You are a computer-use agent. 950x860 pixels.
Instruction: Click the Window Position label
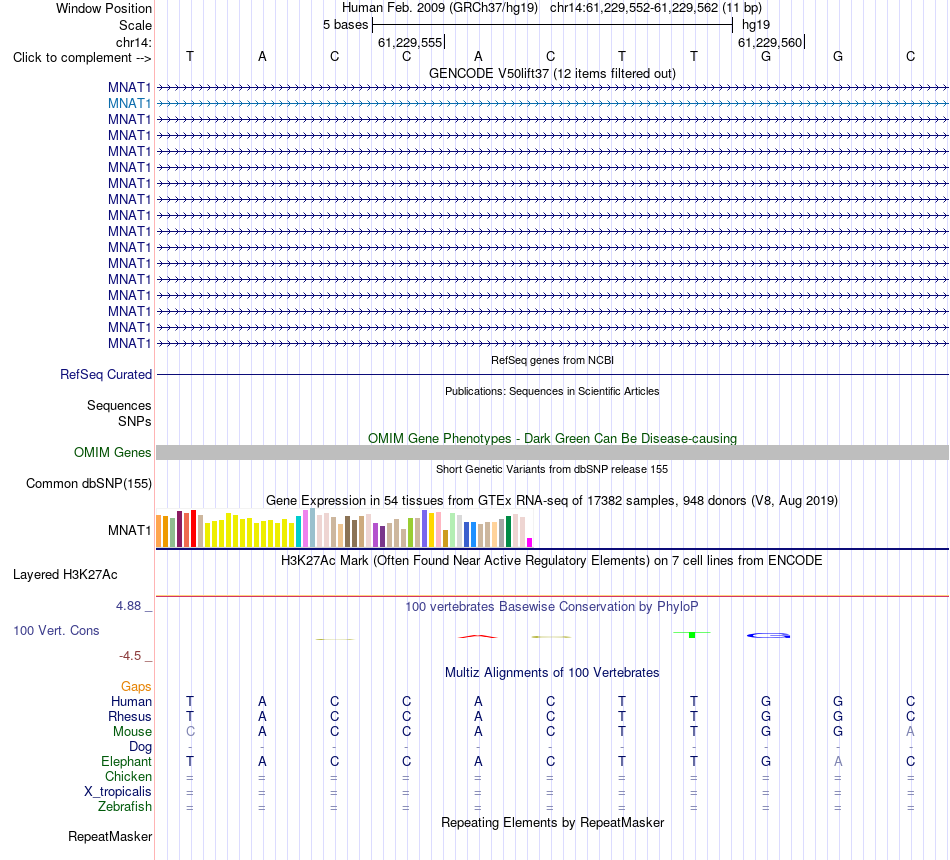(x=104, y=8)
